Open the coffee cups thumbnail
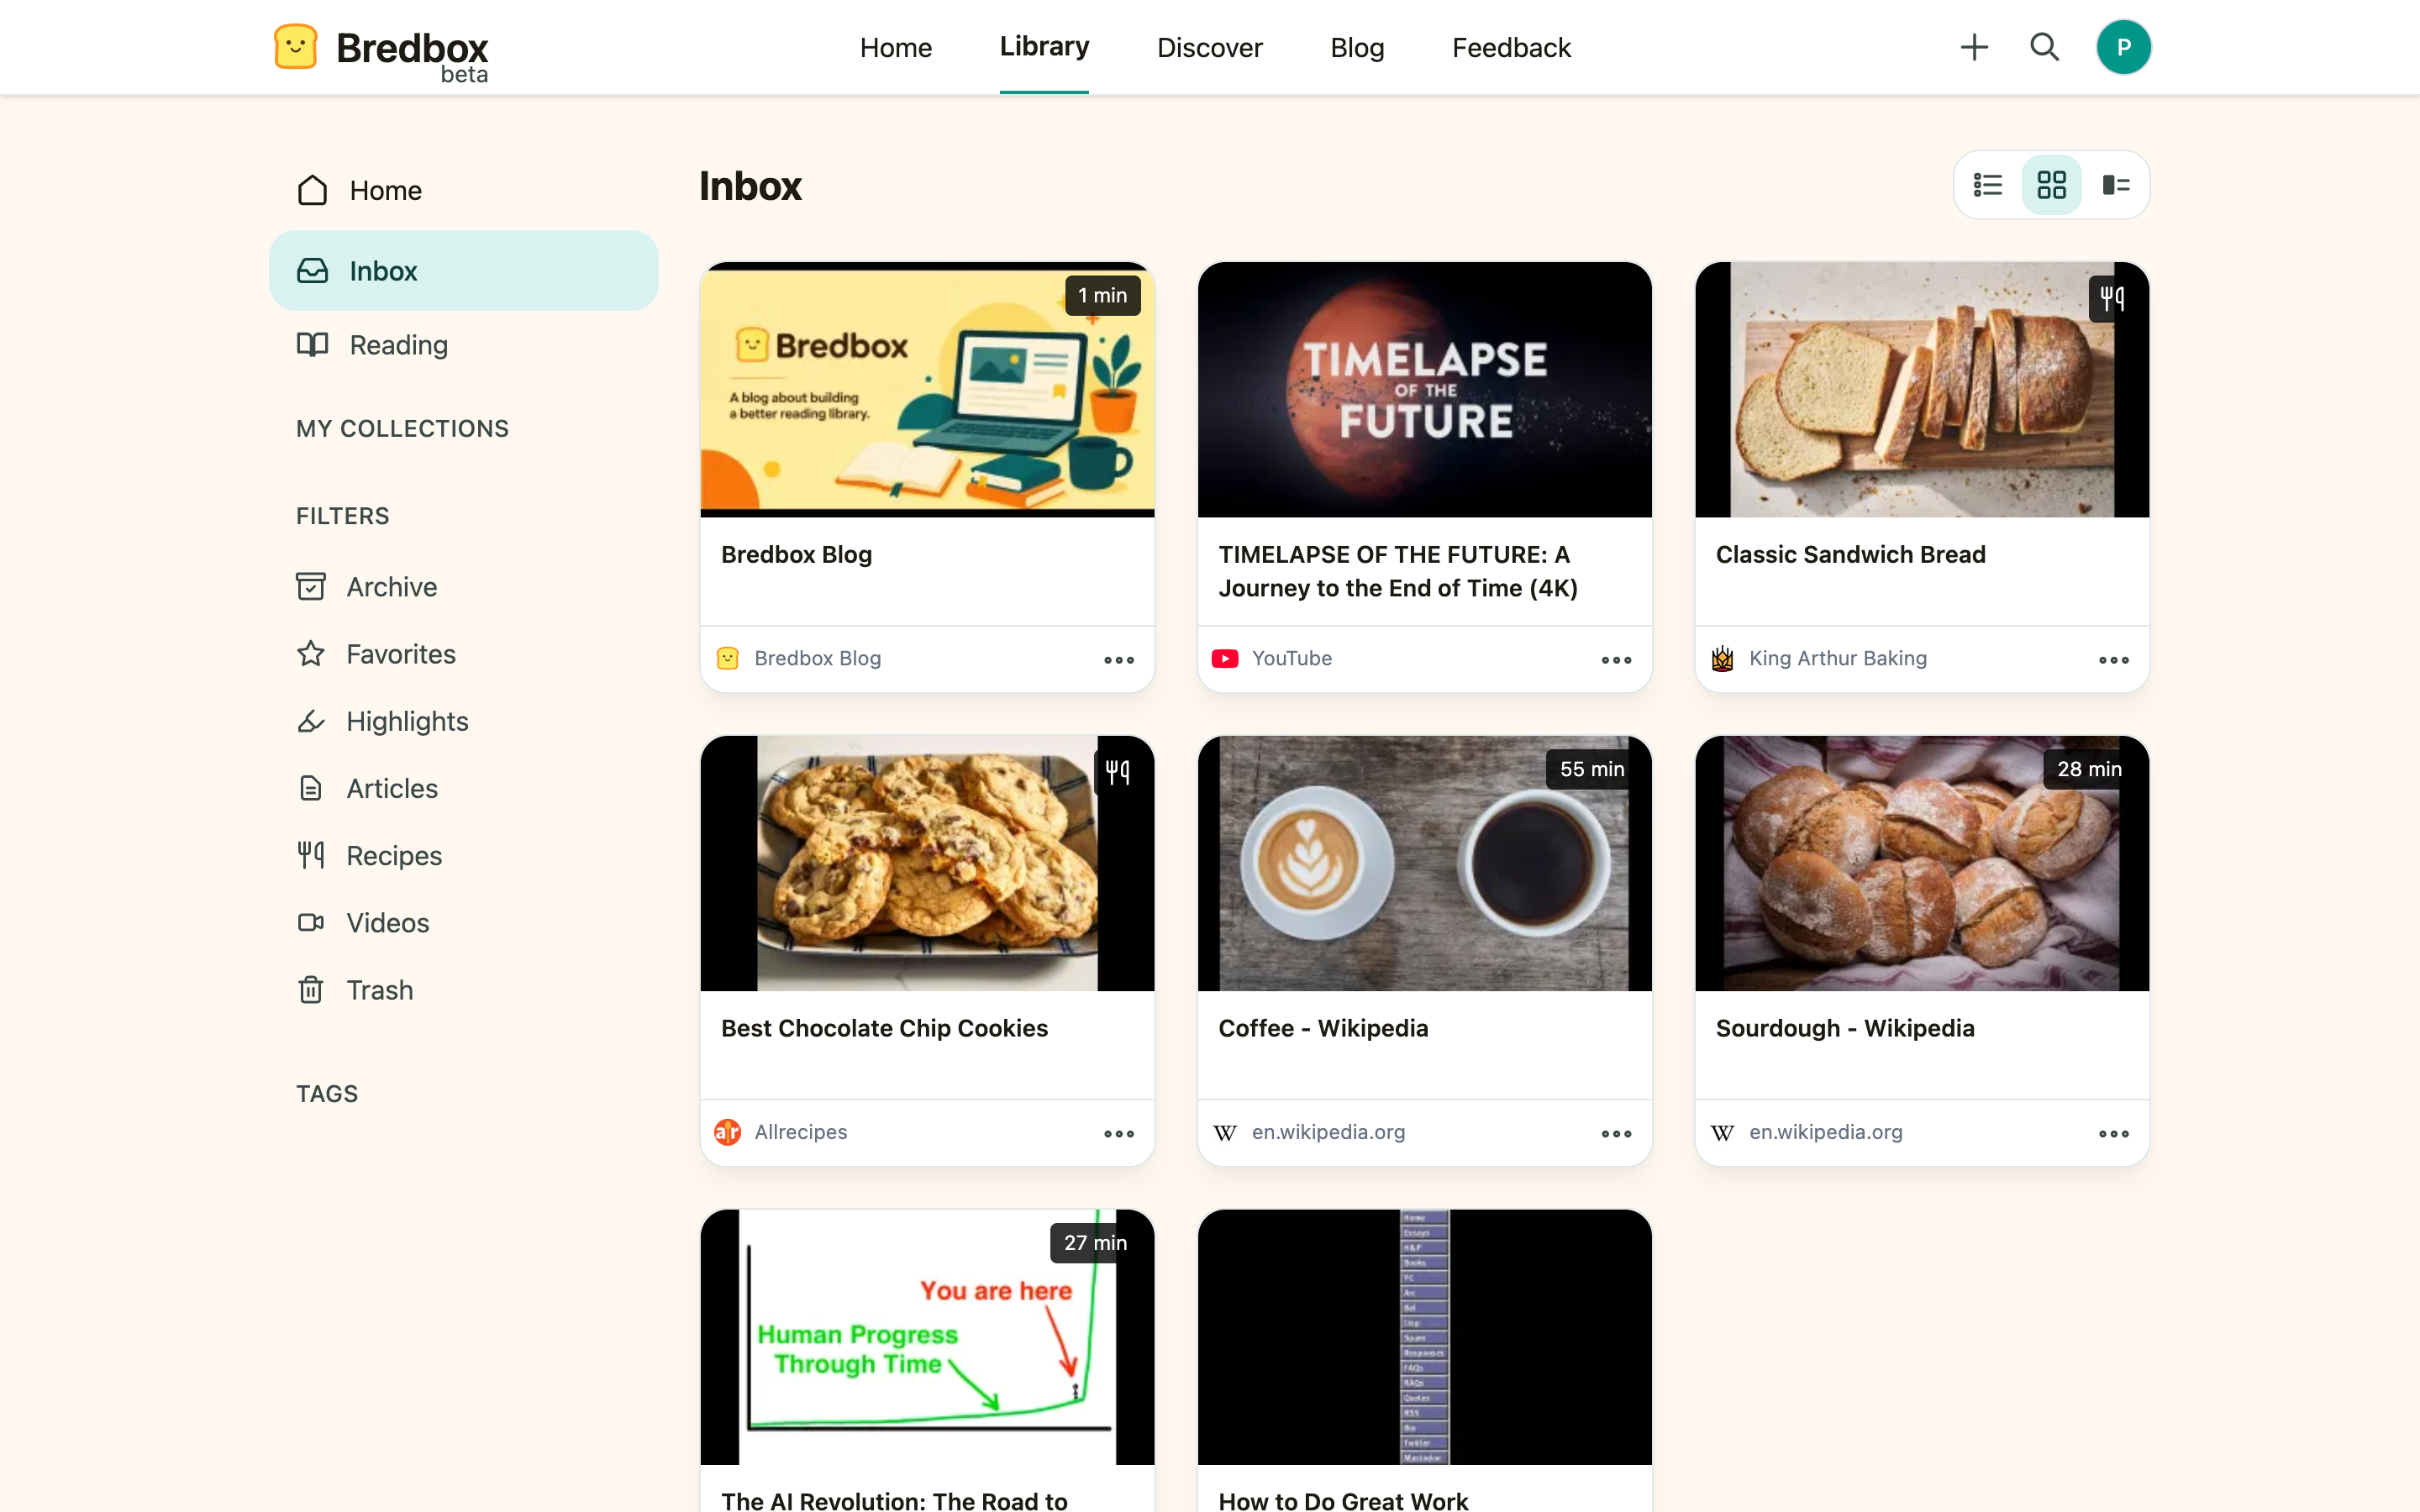Viewport: 2420px width, 1512px height. 1424,863
